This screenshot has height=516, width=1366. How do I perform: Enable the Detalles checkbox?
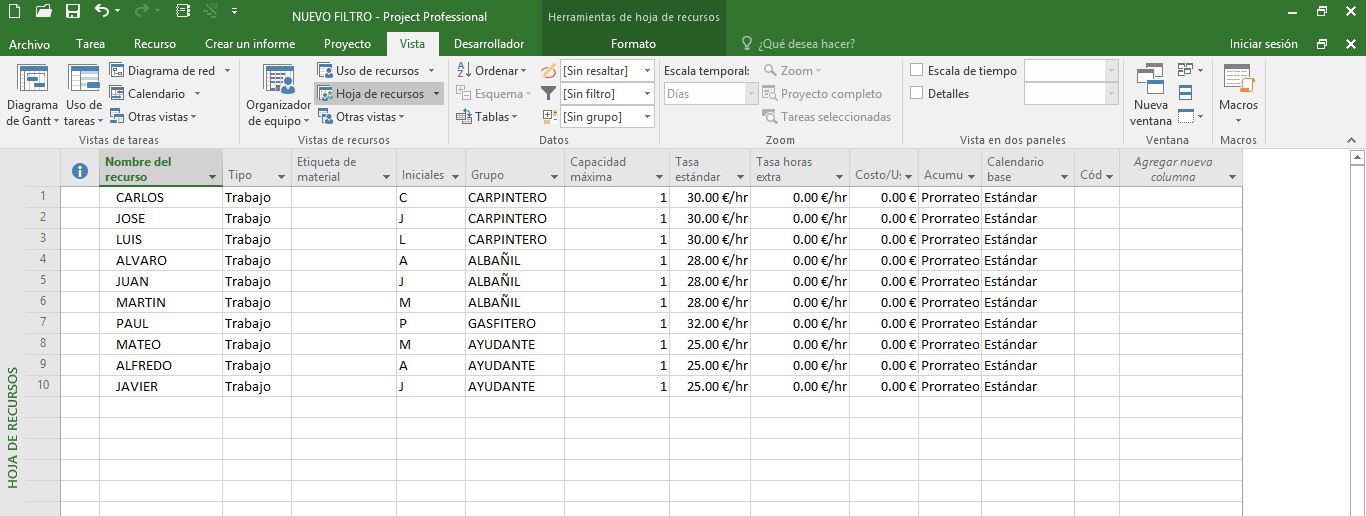tap(916, 93)
